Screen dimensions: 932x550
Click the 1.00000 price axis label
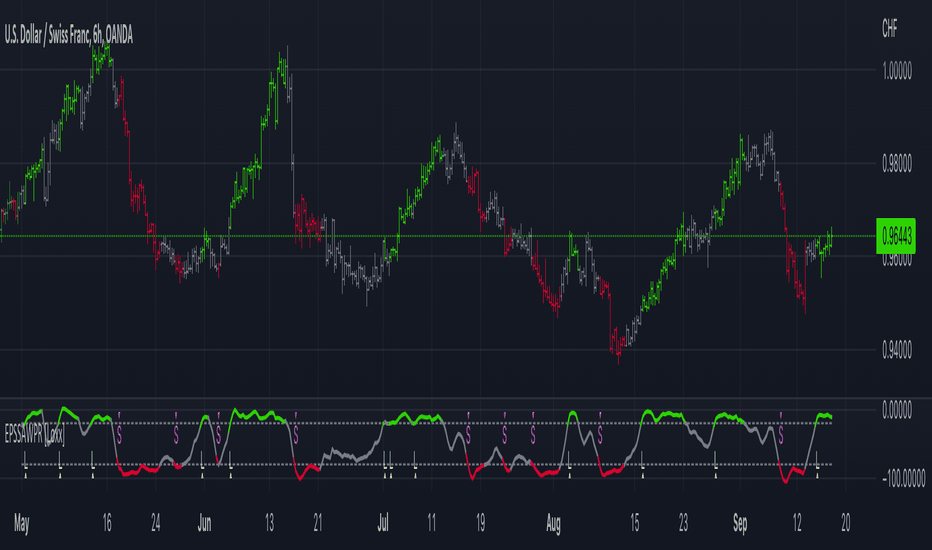click(x=897, y=72)
